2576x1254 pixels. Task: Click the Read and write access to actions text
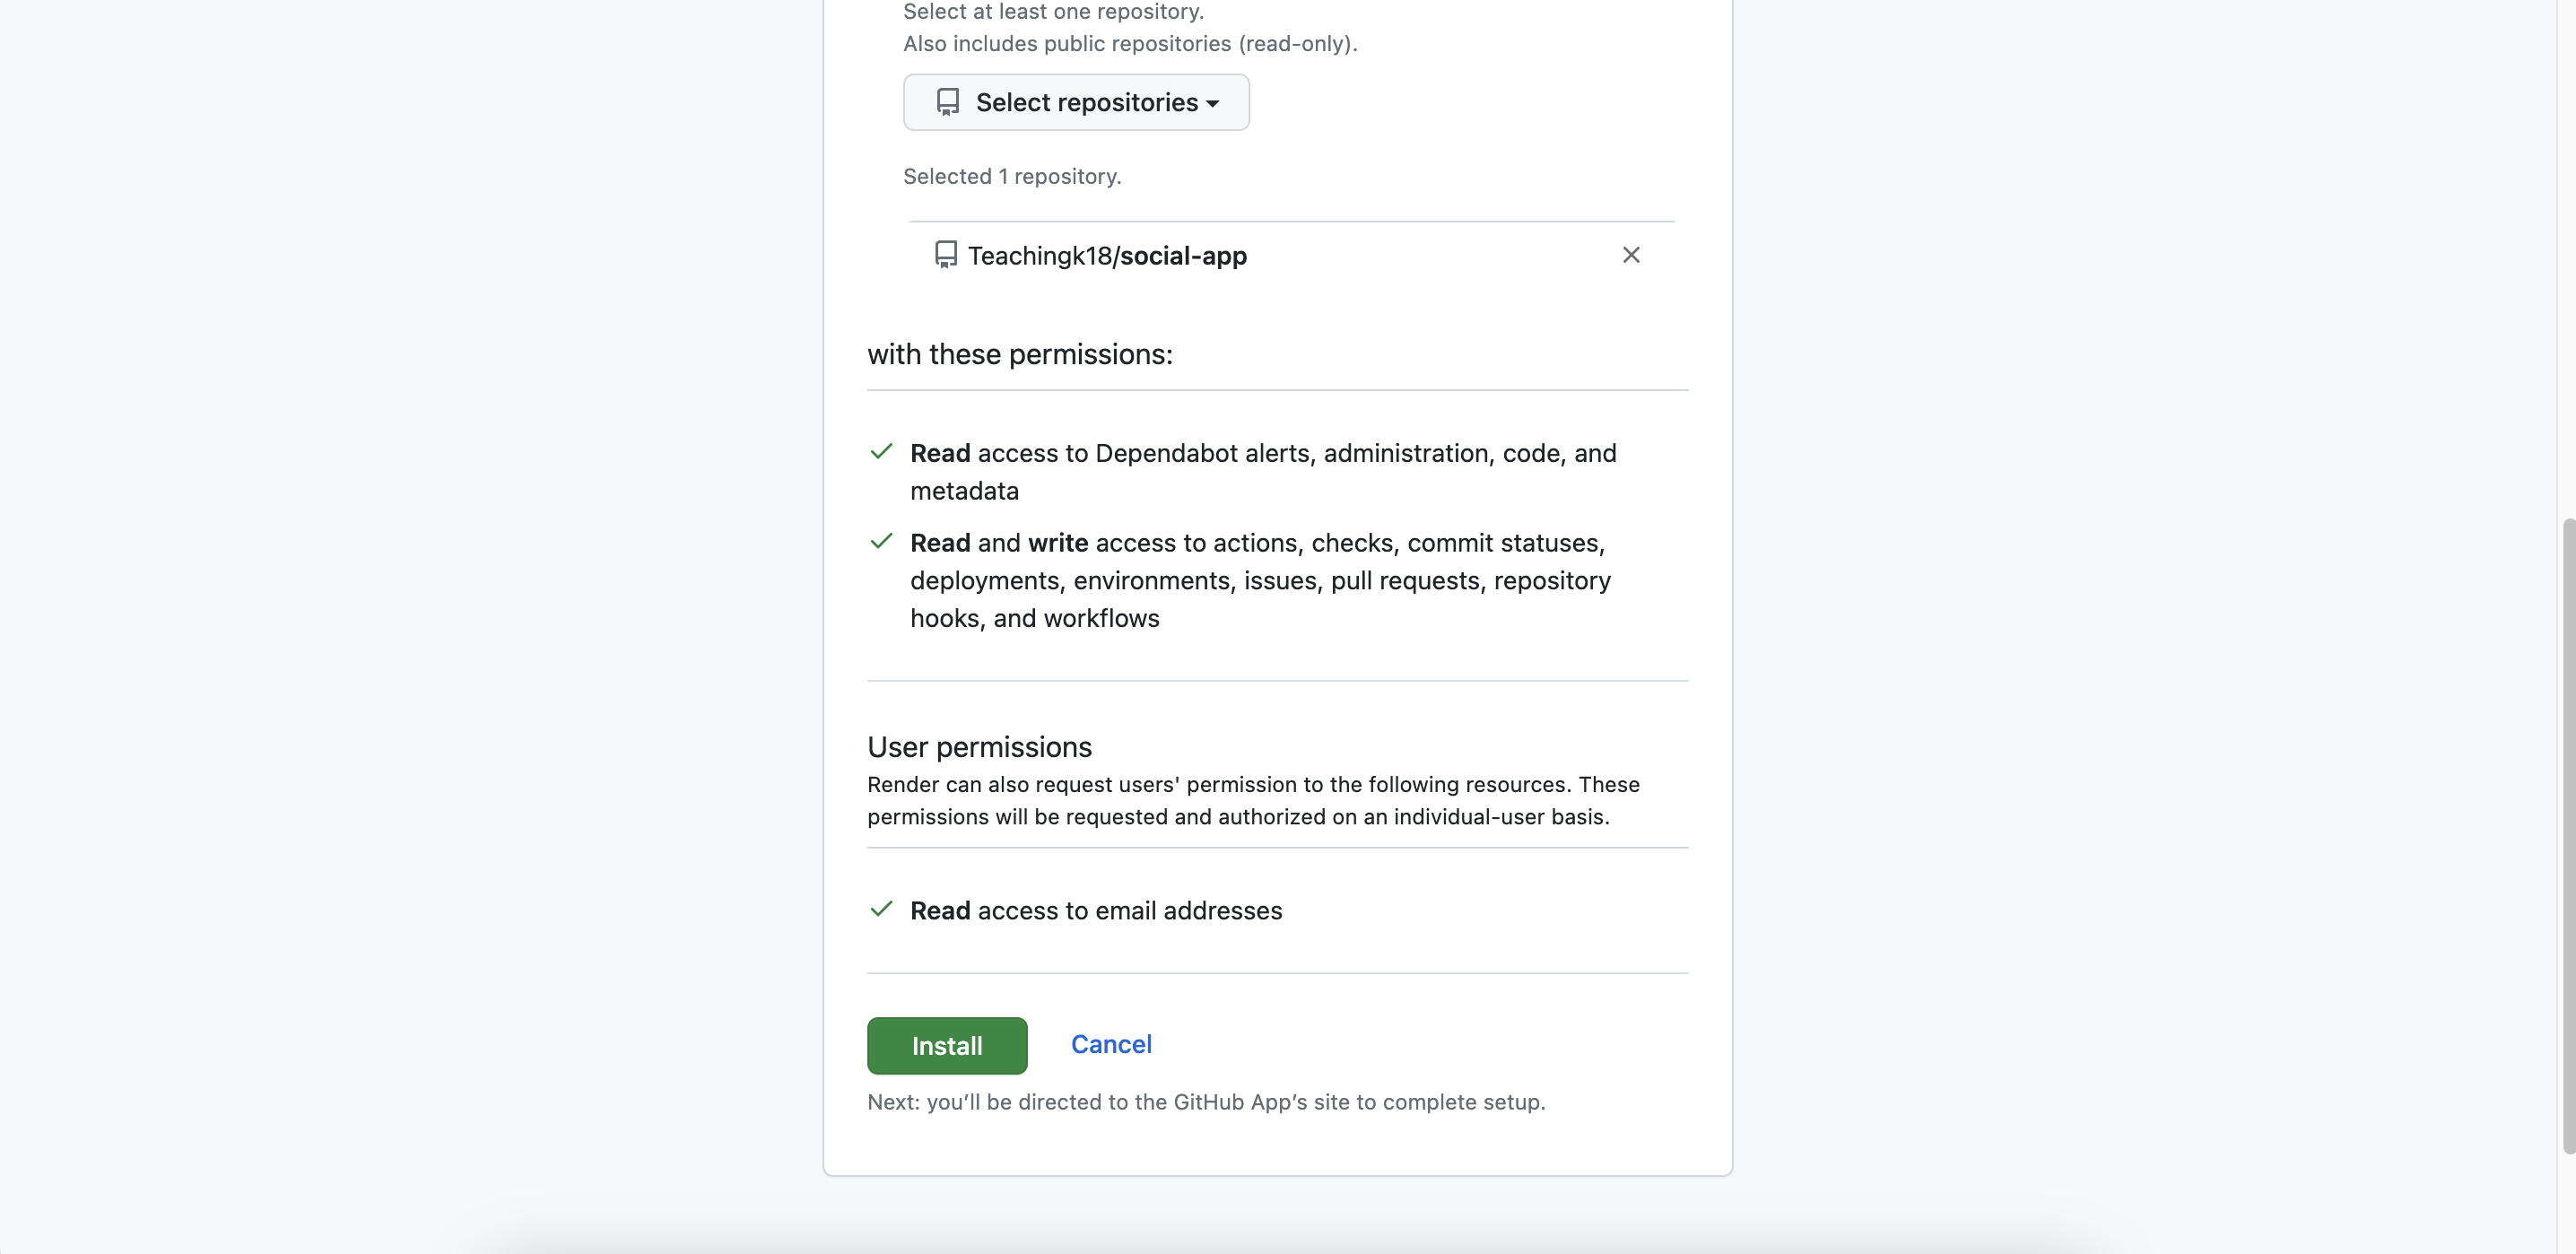[x=1259, y=580]
